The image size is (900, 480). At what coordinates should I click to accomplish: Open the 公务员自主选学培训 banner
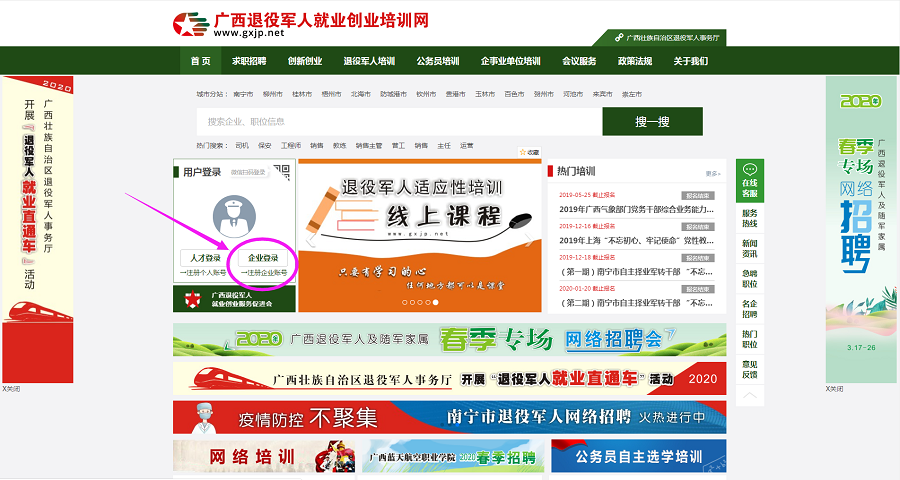639,456
